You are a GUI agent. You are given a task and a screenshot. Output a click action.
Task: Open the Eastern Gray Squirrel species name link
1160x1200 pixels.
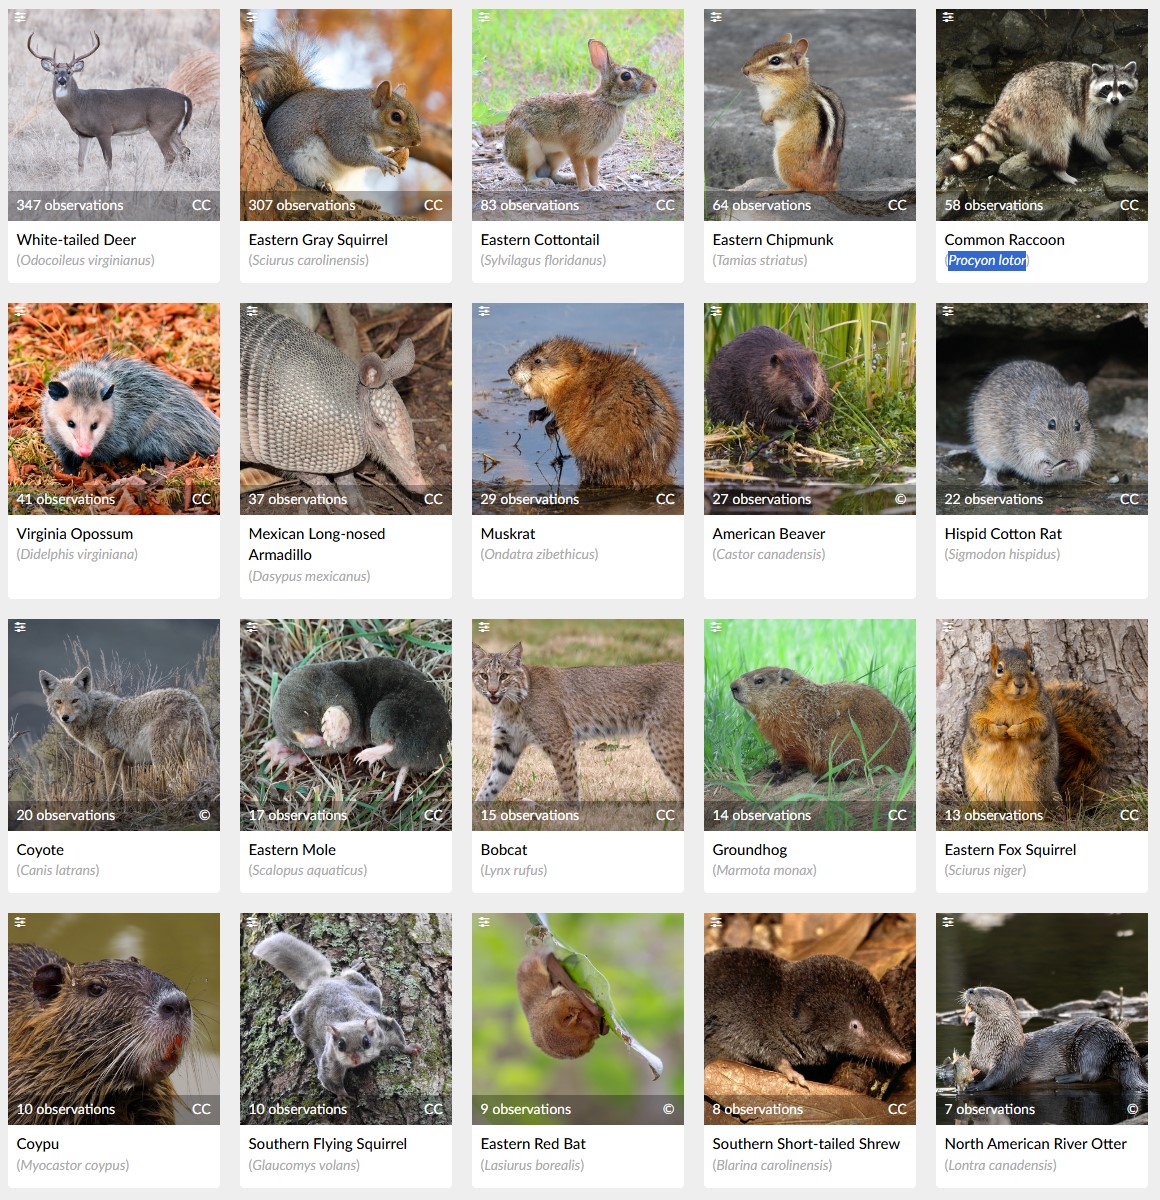point(318,240)
